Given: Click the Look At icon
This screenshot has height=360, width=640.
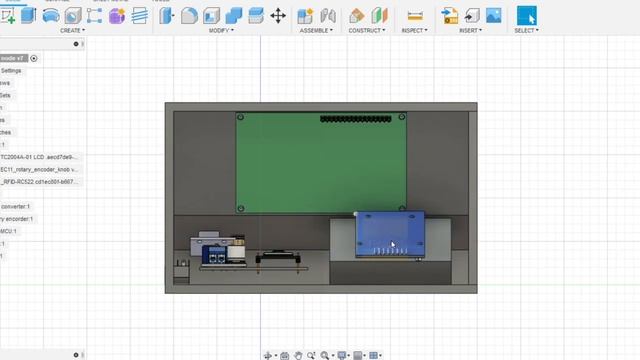Looking at the screenshot, I should (x=284, y=356).
